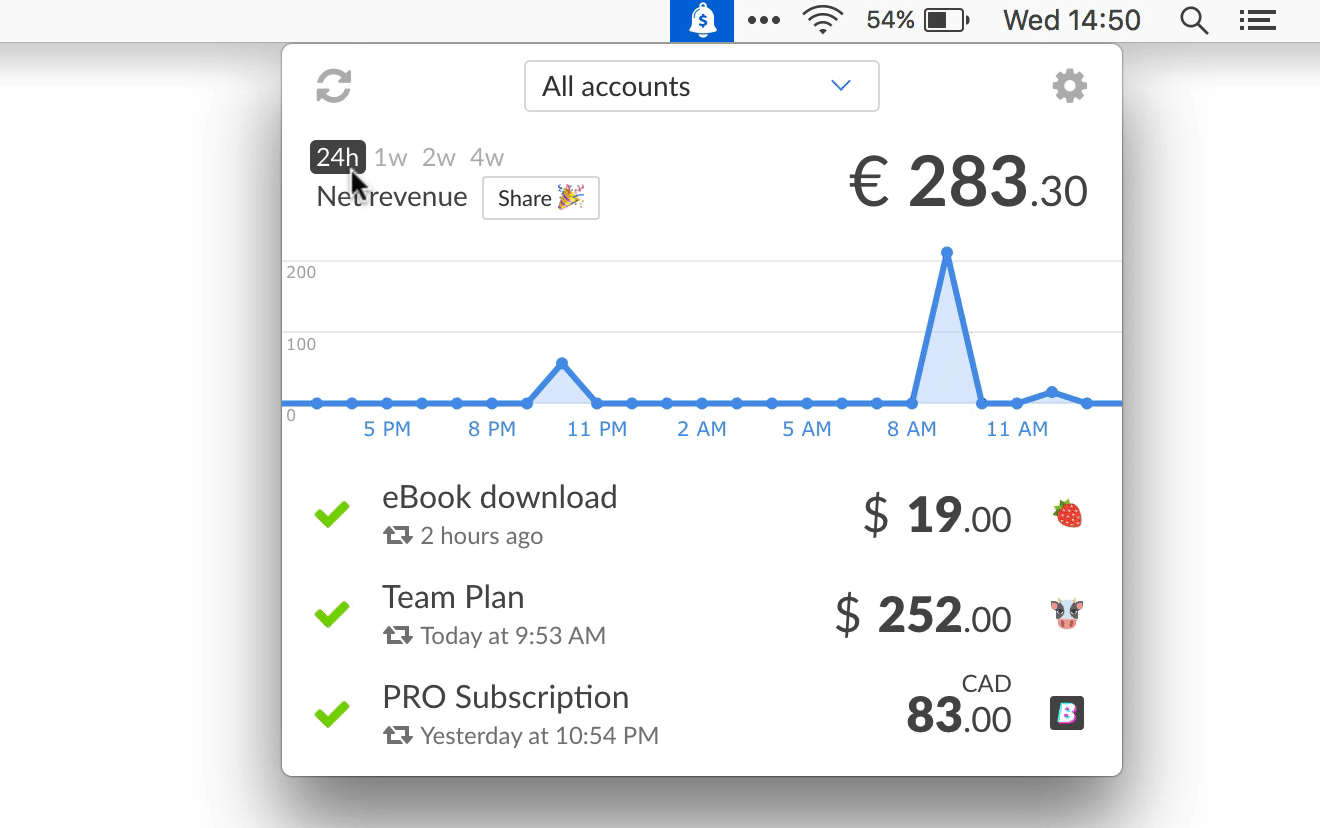
Task: Click the chart peak point near 10 PM
Action: (x=562, y=363)
